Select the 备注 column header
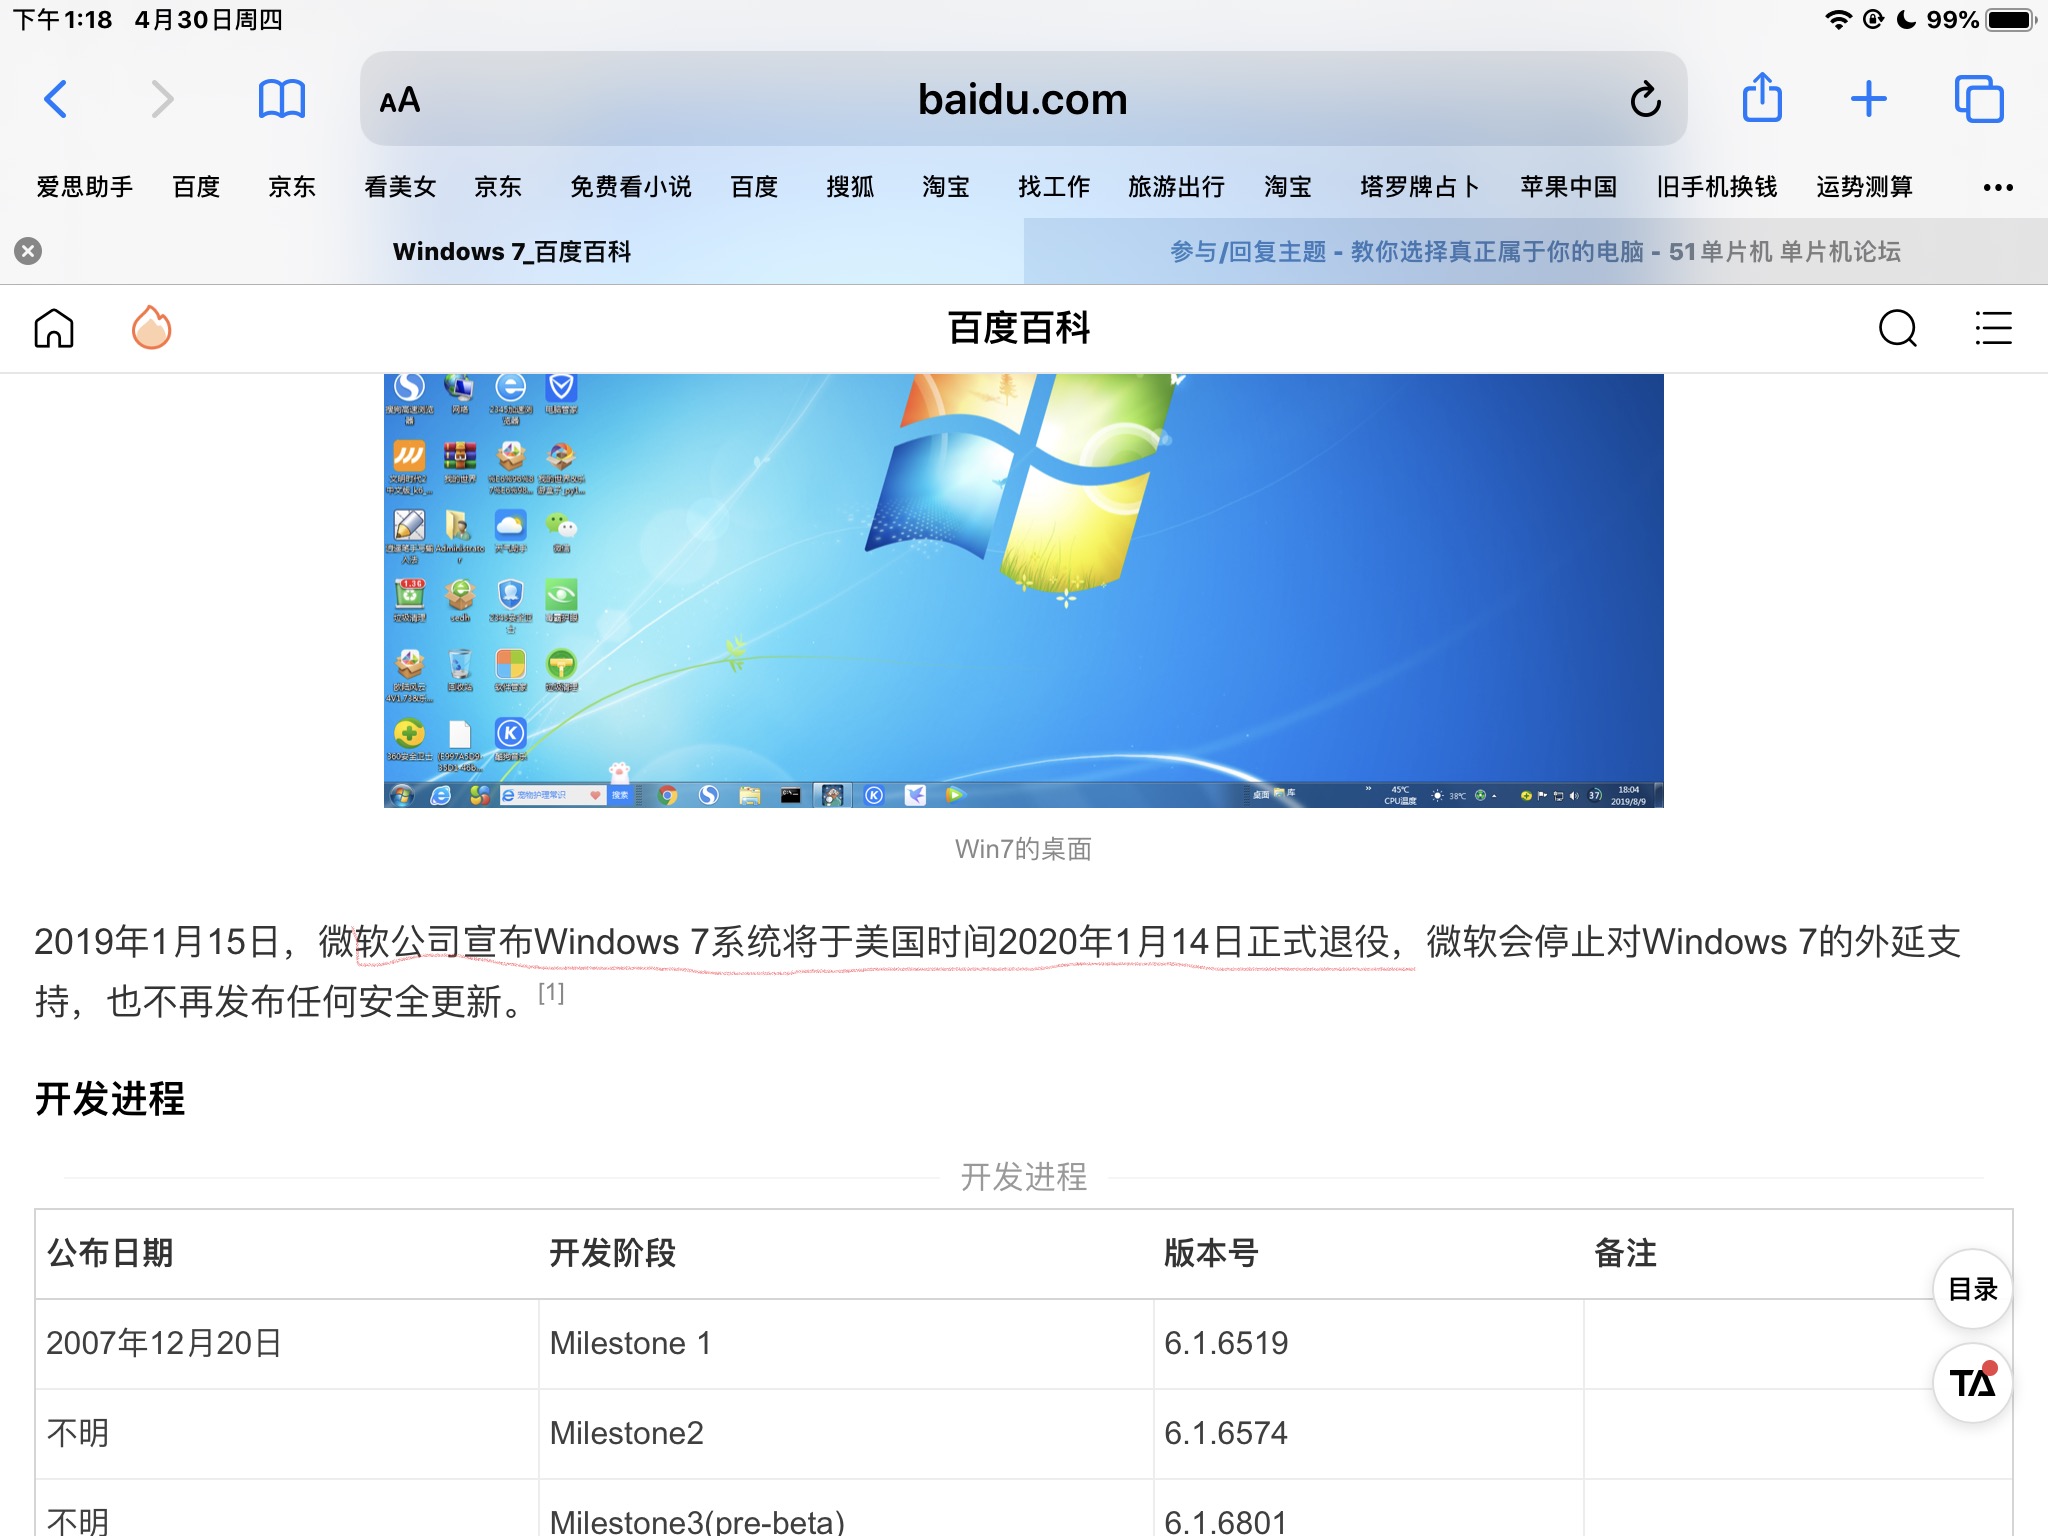The width and height of the screenshot is (2048, 1536). point(1626,1253)
